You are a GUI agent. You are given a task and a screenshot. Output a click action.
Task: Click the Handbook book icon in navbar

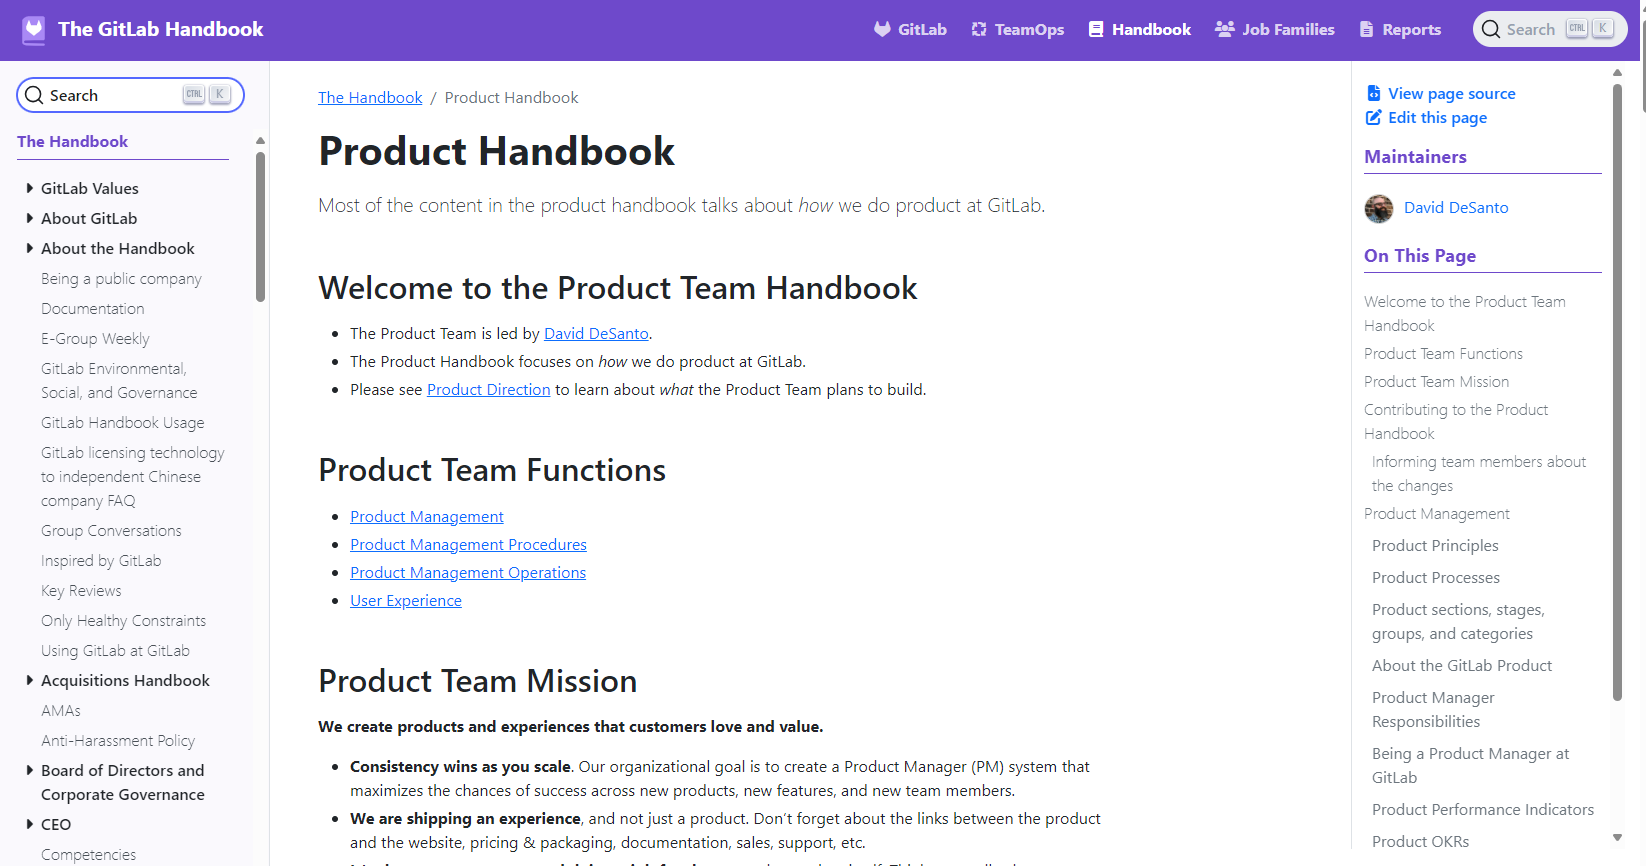pos(1096,30)
